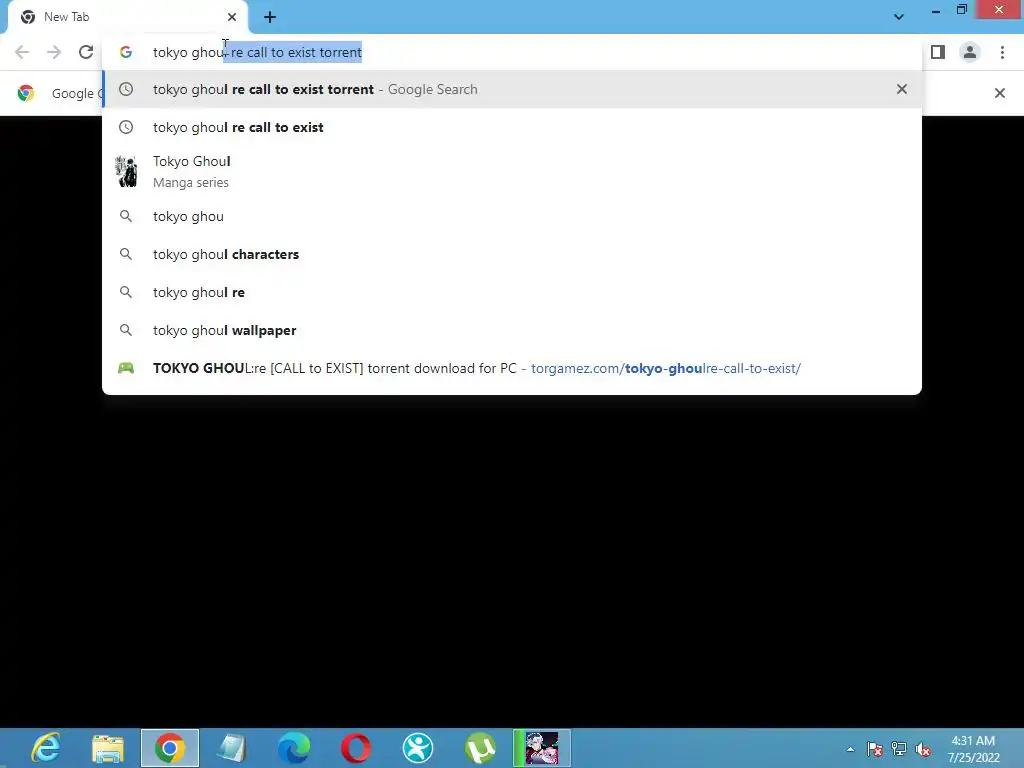This screenshot has height=768, width=1024.
Task: Click the forward navigation arrow
Action: point(54,52)
